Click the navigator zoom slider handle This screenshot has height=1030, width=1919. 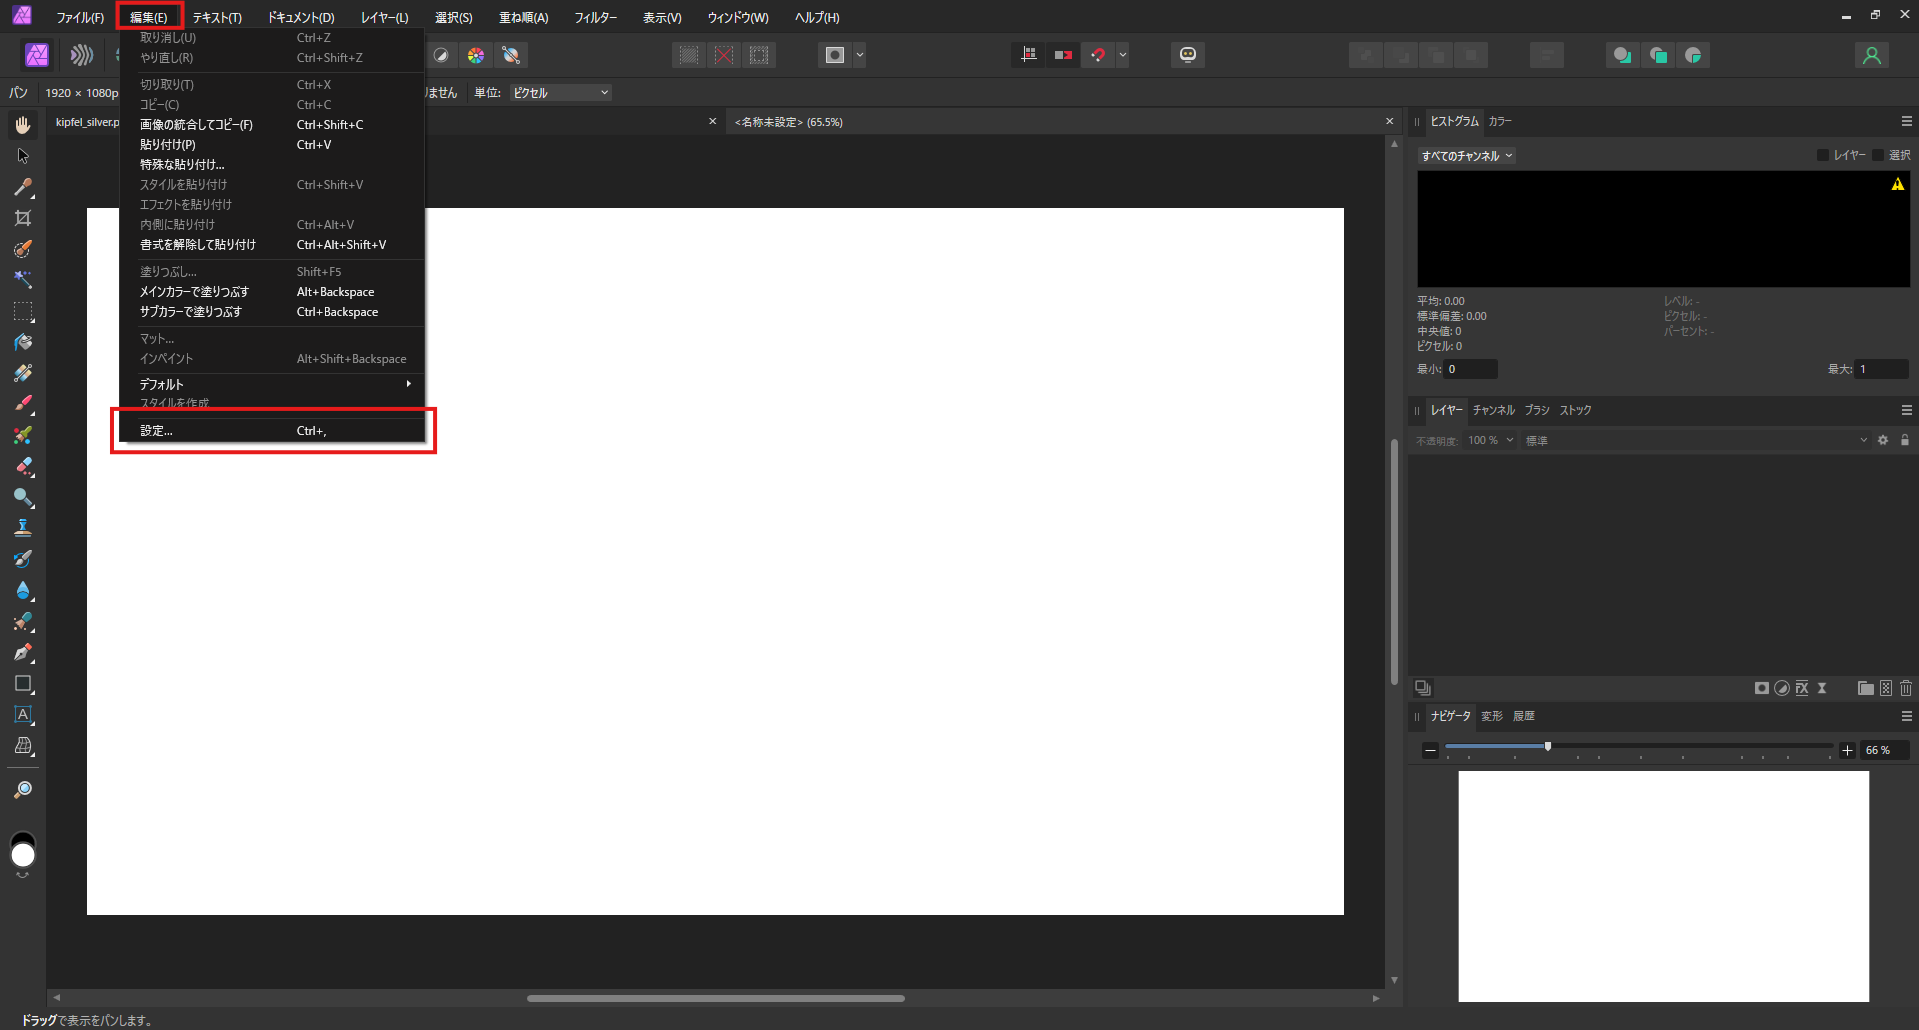coord(1548,746)
